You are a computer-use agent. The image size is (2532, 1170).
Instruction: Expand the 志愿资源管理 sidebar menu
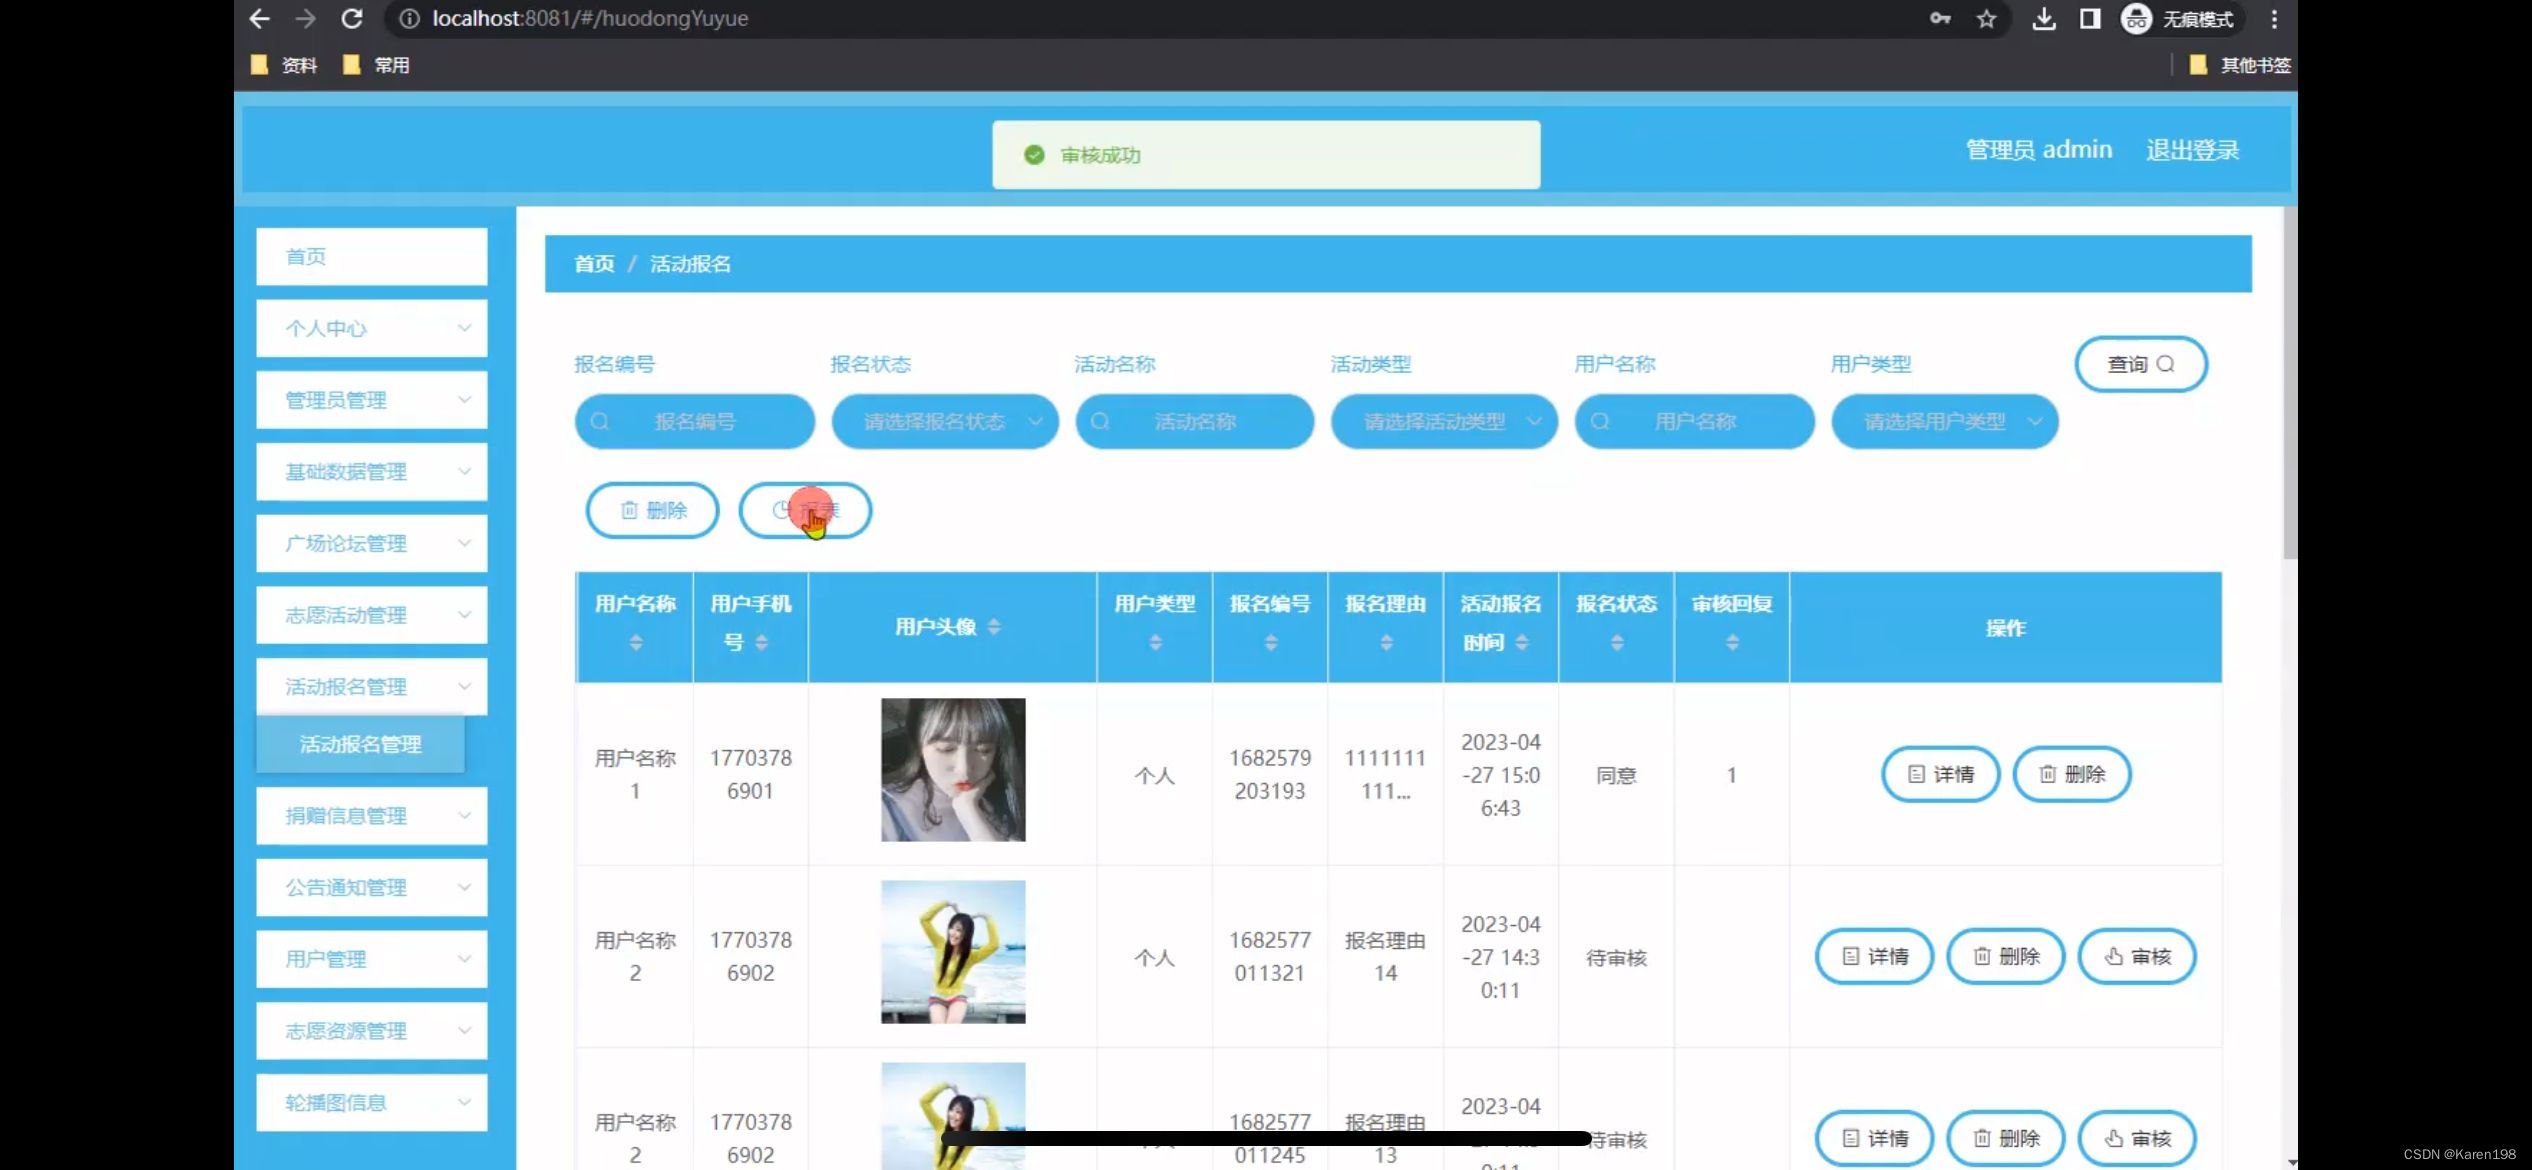click(372, 1031)
